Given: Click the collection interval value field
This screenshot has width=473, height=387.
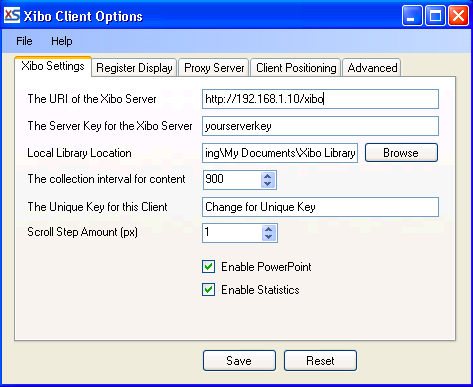Looking at the screenshot, I should (232, 180).
